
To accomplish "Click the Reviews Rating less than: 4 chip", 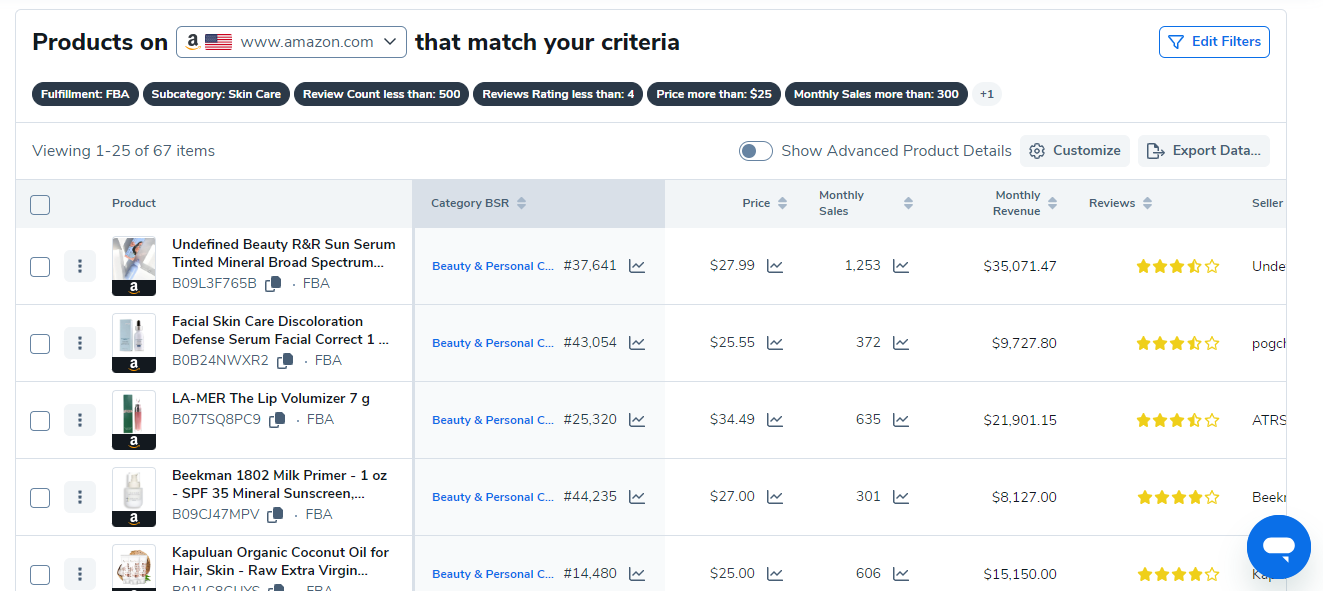I will [x=558, y=94].
